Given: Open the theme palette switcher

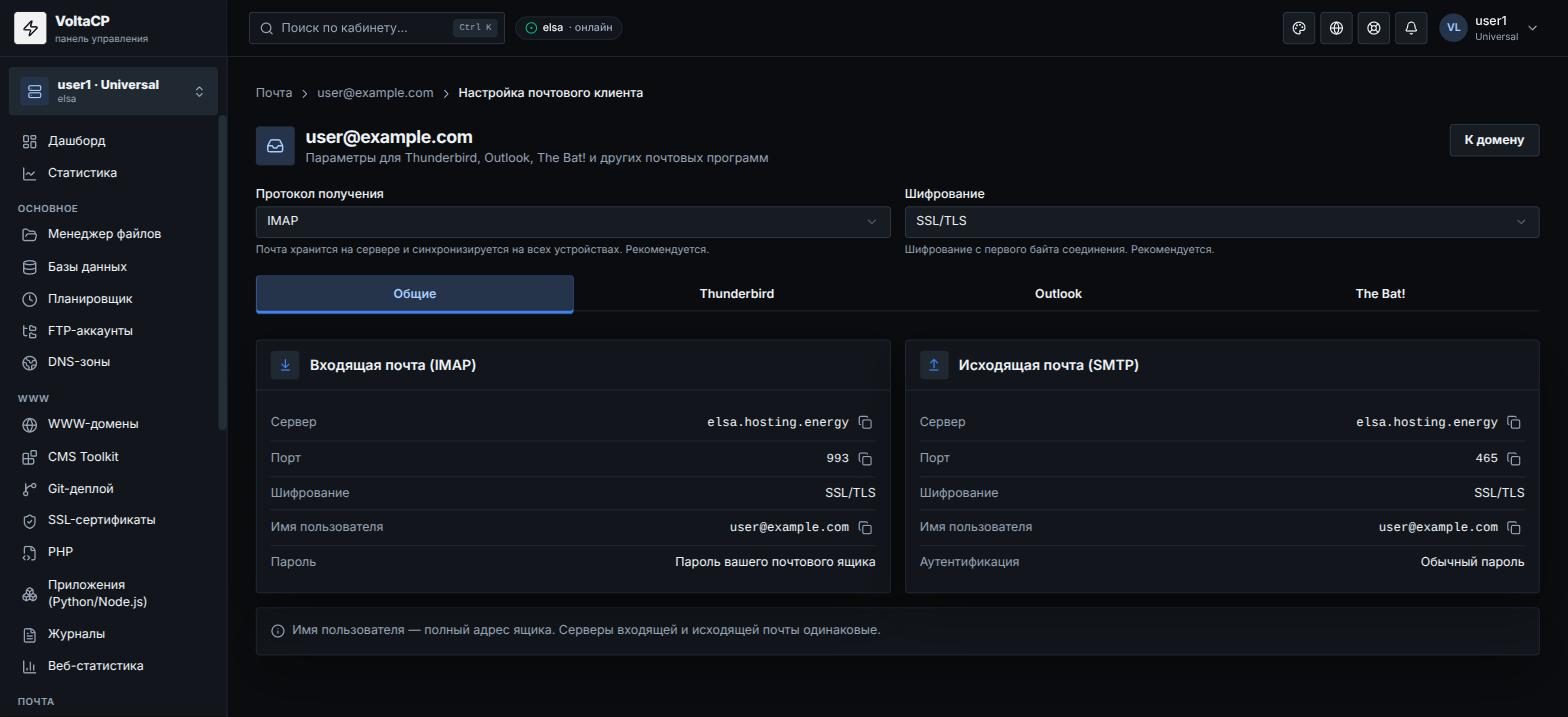Looking at the screenshot, I should (x=1299, y=28).
